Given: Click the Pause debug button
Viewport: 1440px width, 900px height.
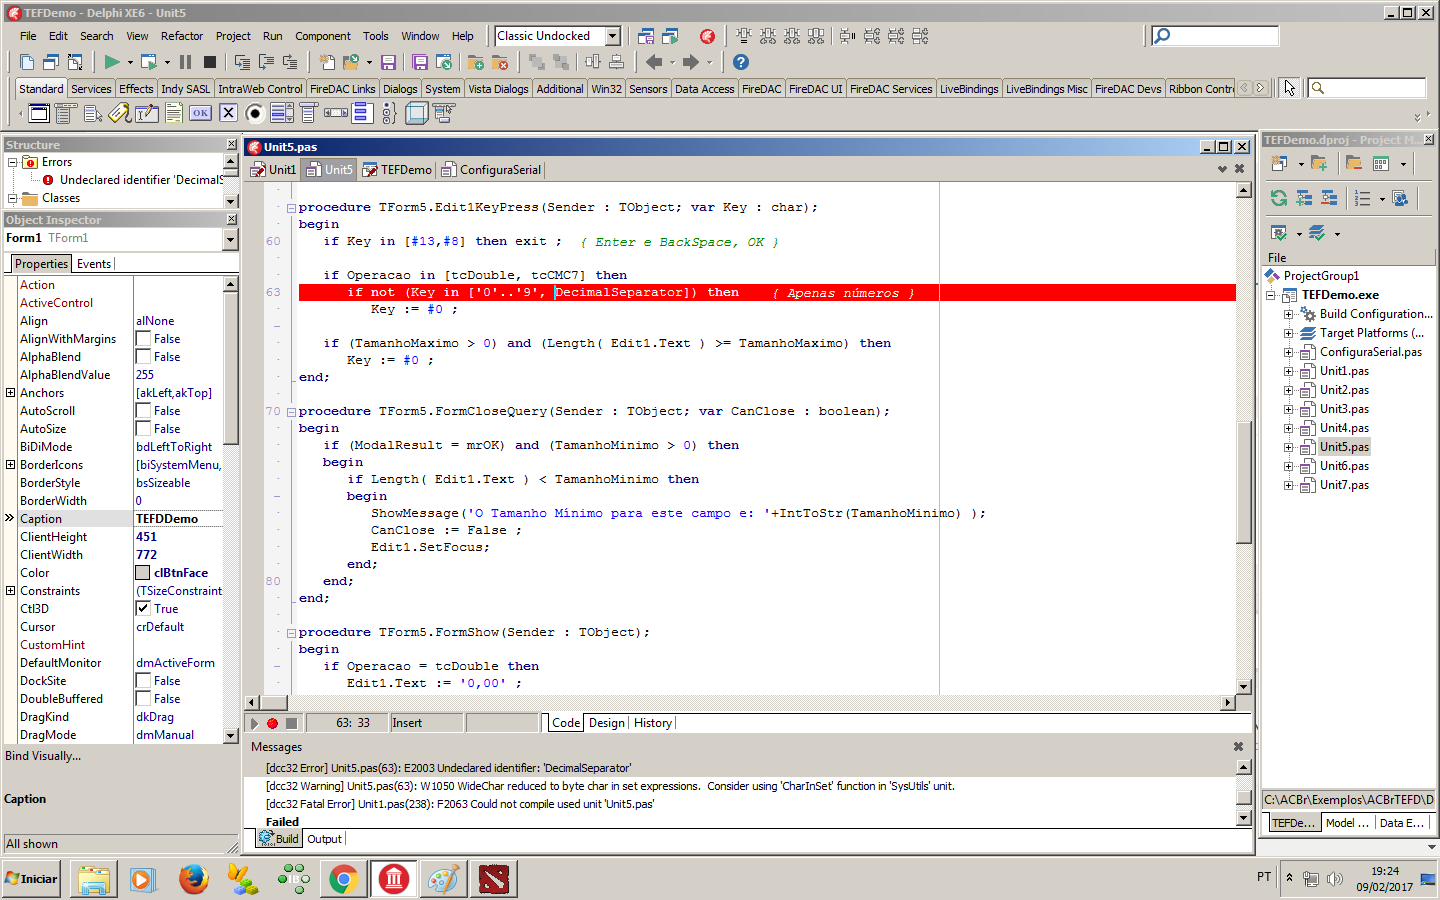Looking at the screenshot, I should click(x=185, y=62).
